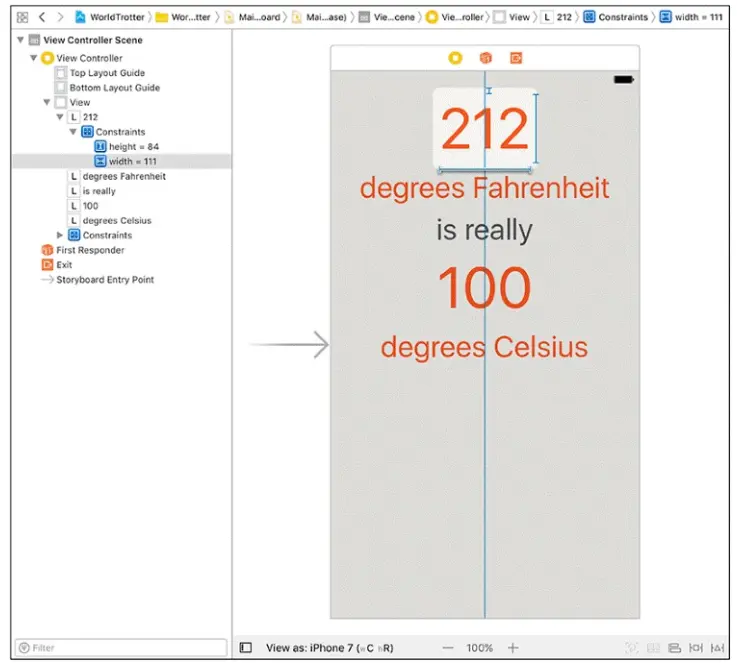Select the 100 label on canvas
This screenshot has width=737, height=663.
485,287
